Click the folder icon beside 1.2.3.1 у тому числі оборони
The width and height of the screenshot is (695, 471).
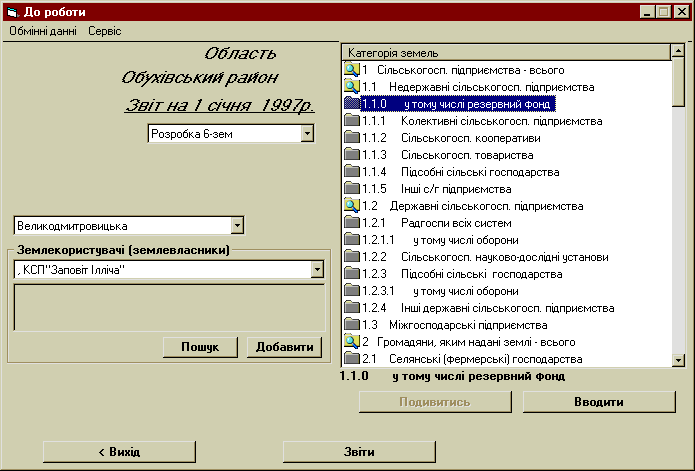tap(351, 290)
